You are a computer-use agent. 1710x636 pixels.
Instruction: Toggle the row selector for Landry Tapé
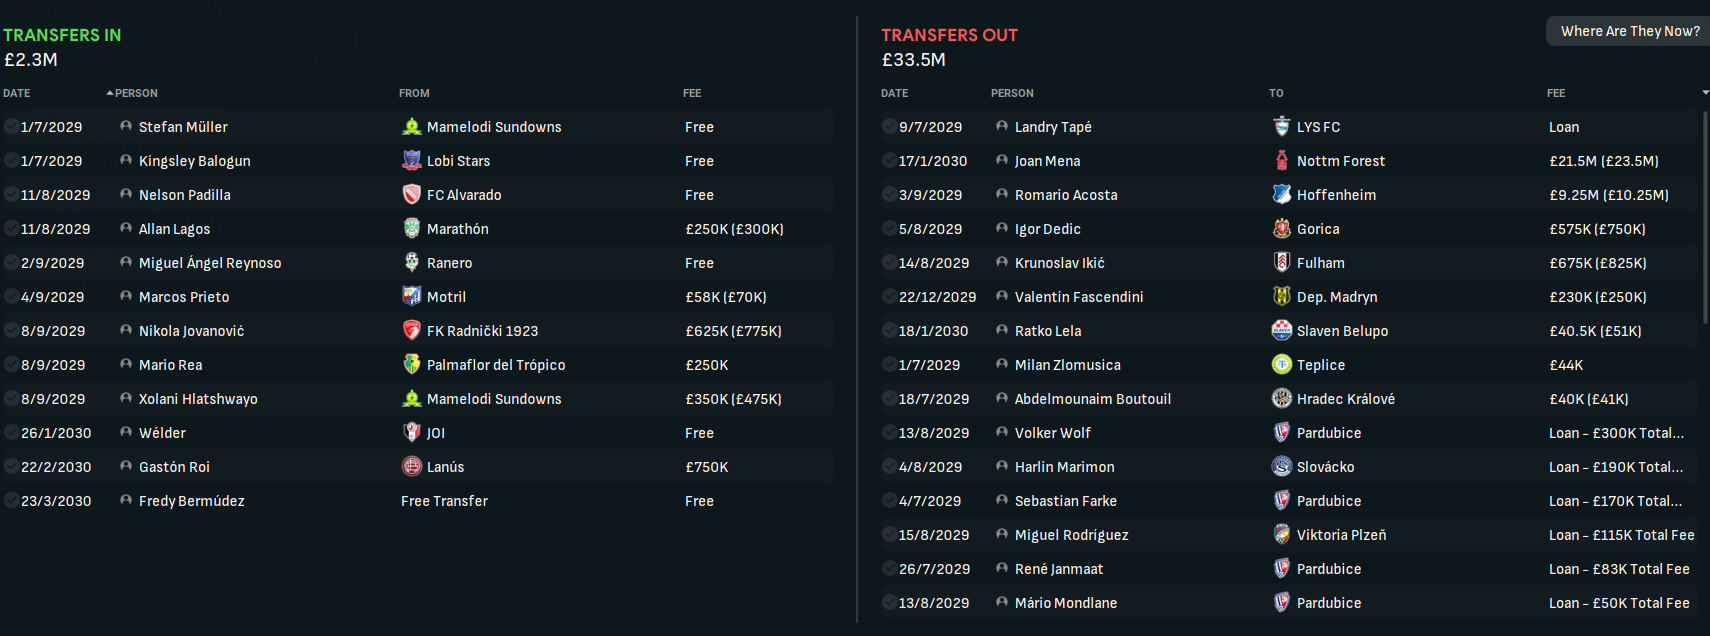click(889, 127)
